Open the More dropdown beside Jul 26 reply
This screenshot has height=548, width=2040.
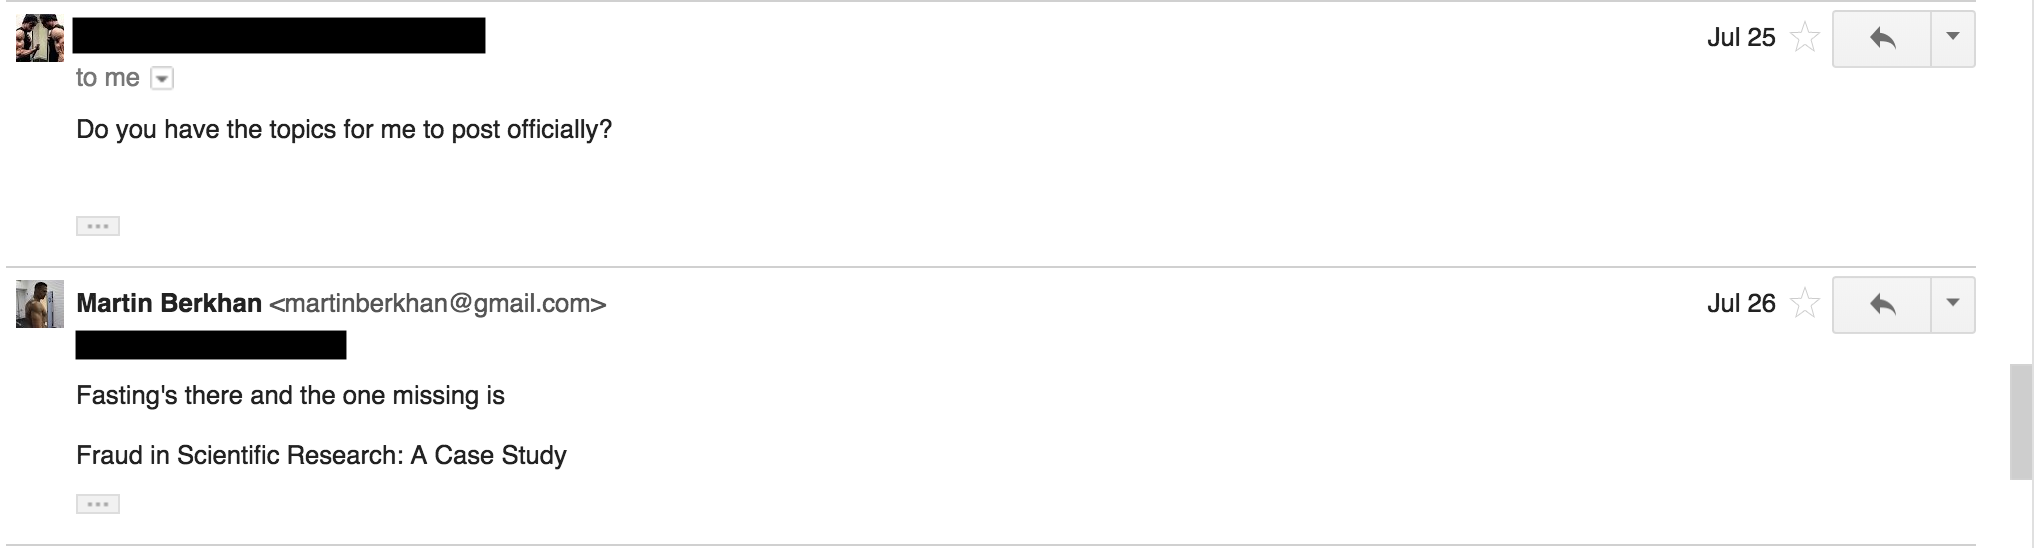[x=1952, y=304]
